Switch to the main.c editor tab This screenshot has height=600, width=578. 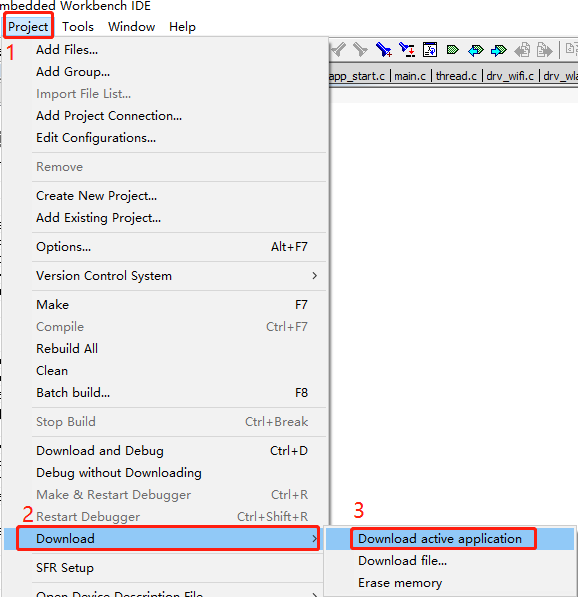coord(410,76)
